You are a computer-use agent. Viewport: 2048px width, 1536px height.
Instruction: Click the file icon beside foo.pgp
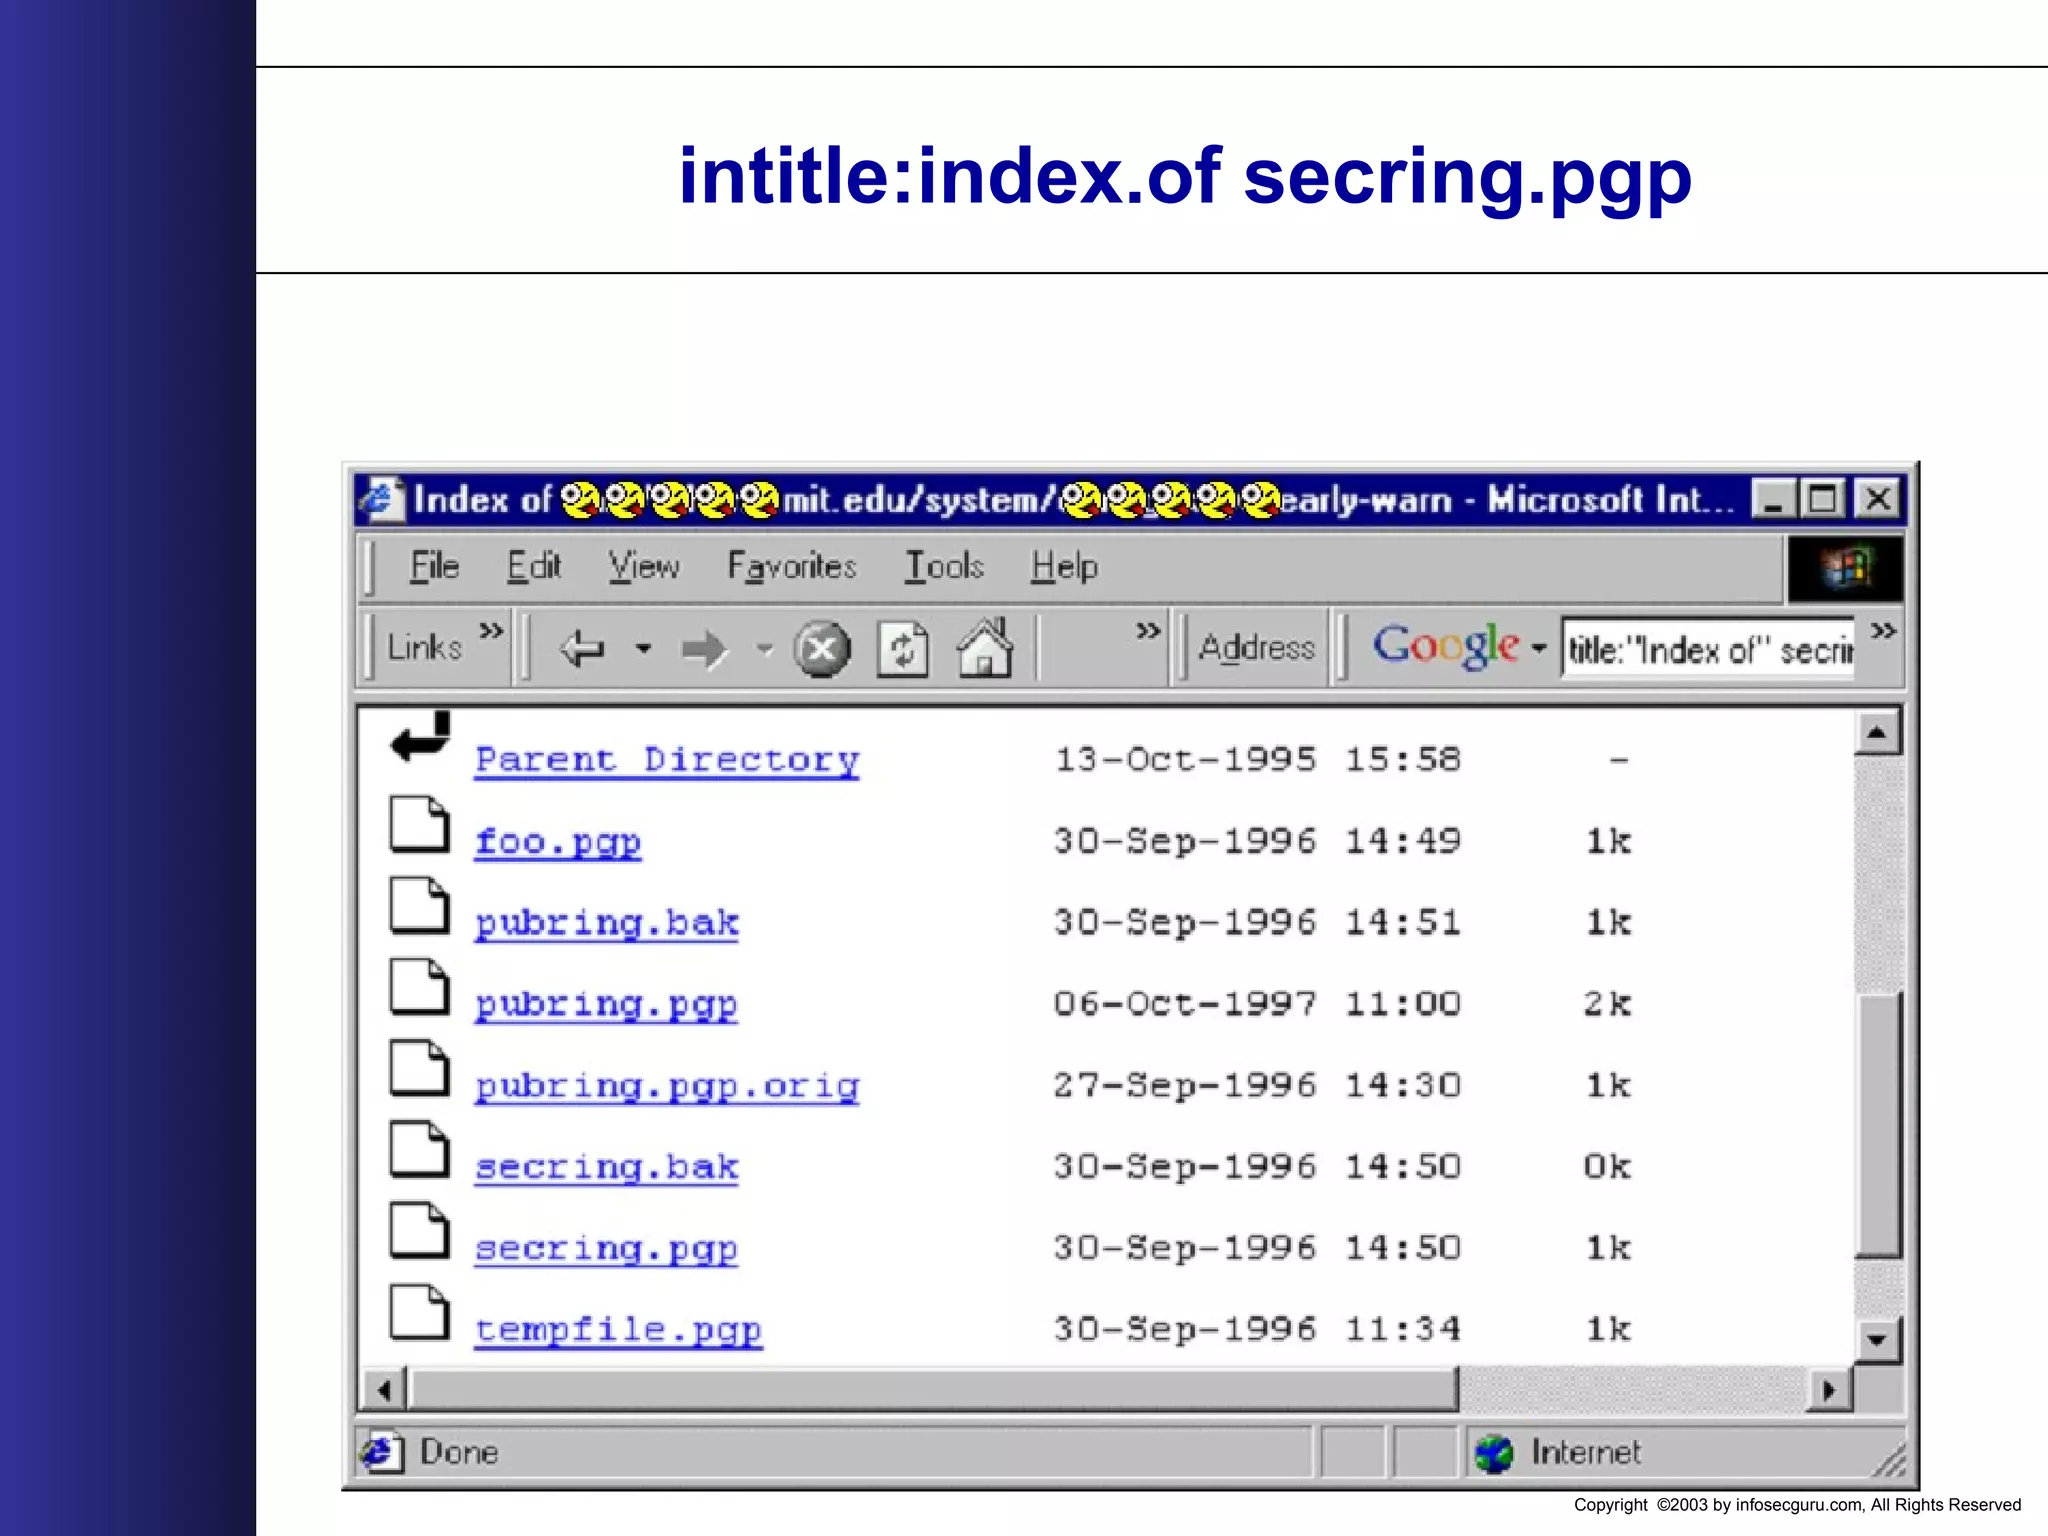419,825
